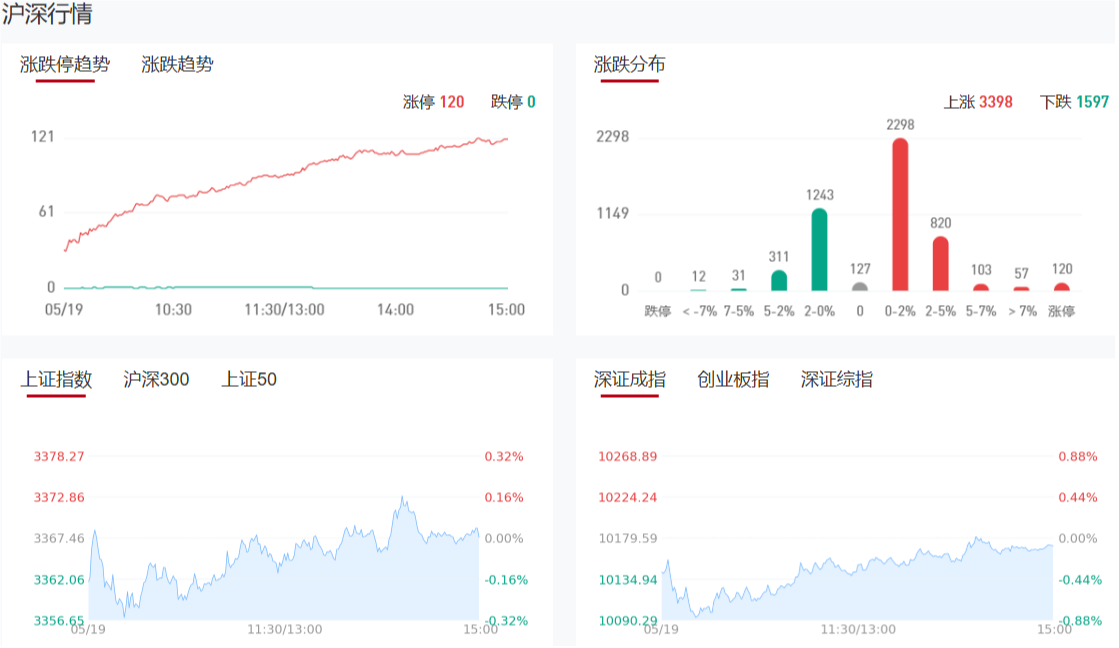Viewport: 1119px width, 648px height.
Task: Click the red 0-2% bar showing 2298
Action: click(900, 214)
